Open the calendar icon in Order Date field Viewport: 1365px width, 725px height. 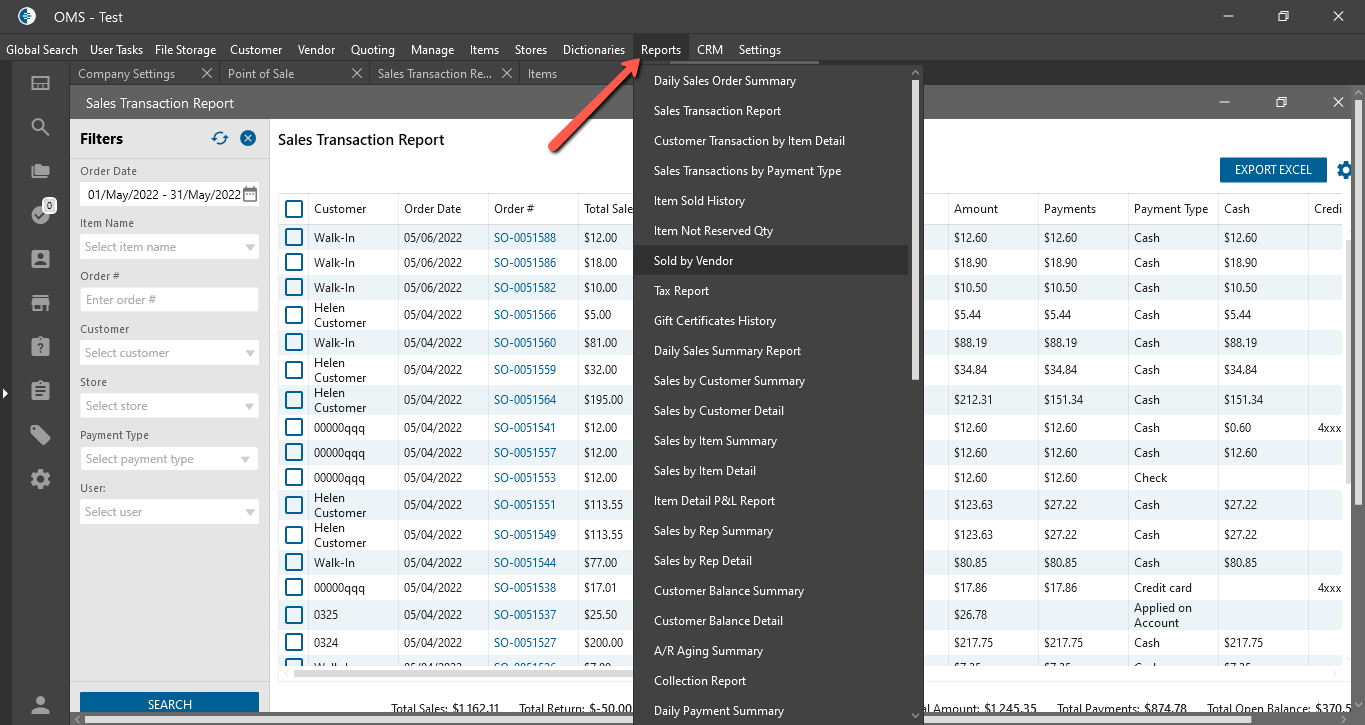(x=250, y=194)
